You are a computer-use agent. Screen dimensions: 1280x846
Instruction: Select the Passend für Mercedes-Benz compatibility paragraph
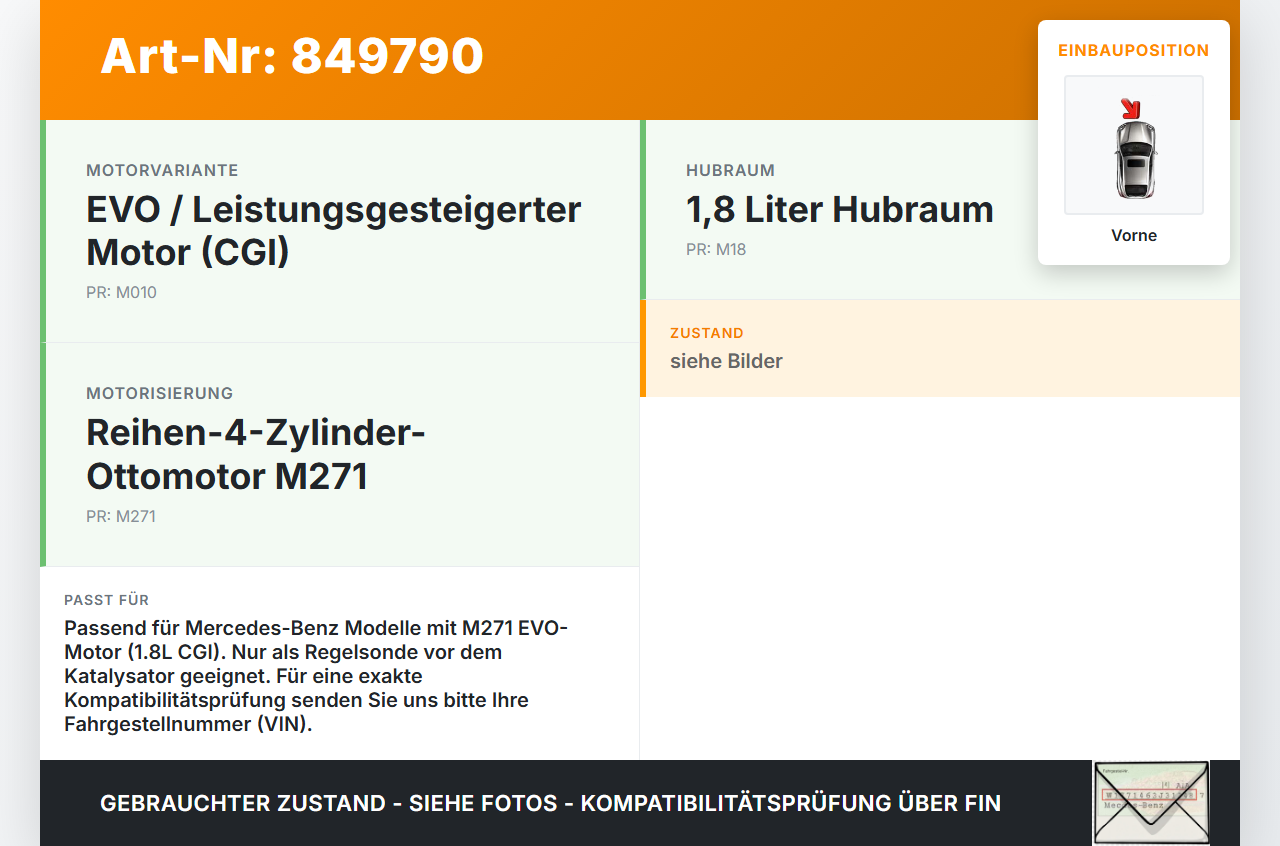click(316, 676)
